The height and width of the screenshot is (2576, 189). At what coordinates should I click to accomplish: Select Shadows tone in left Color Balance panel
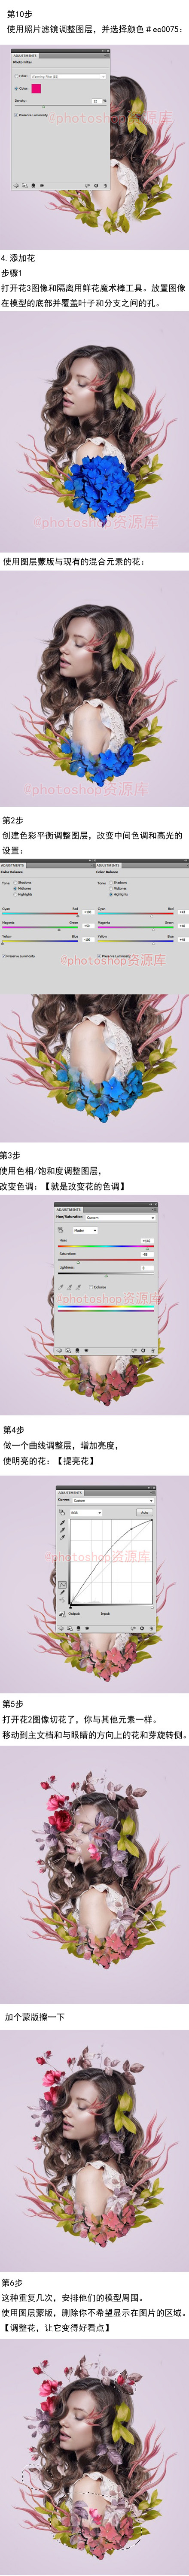pos(16,883)
